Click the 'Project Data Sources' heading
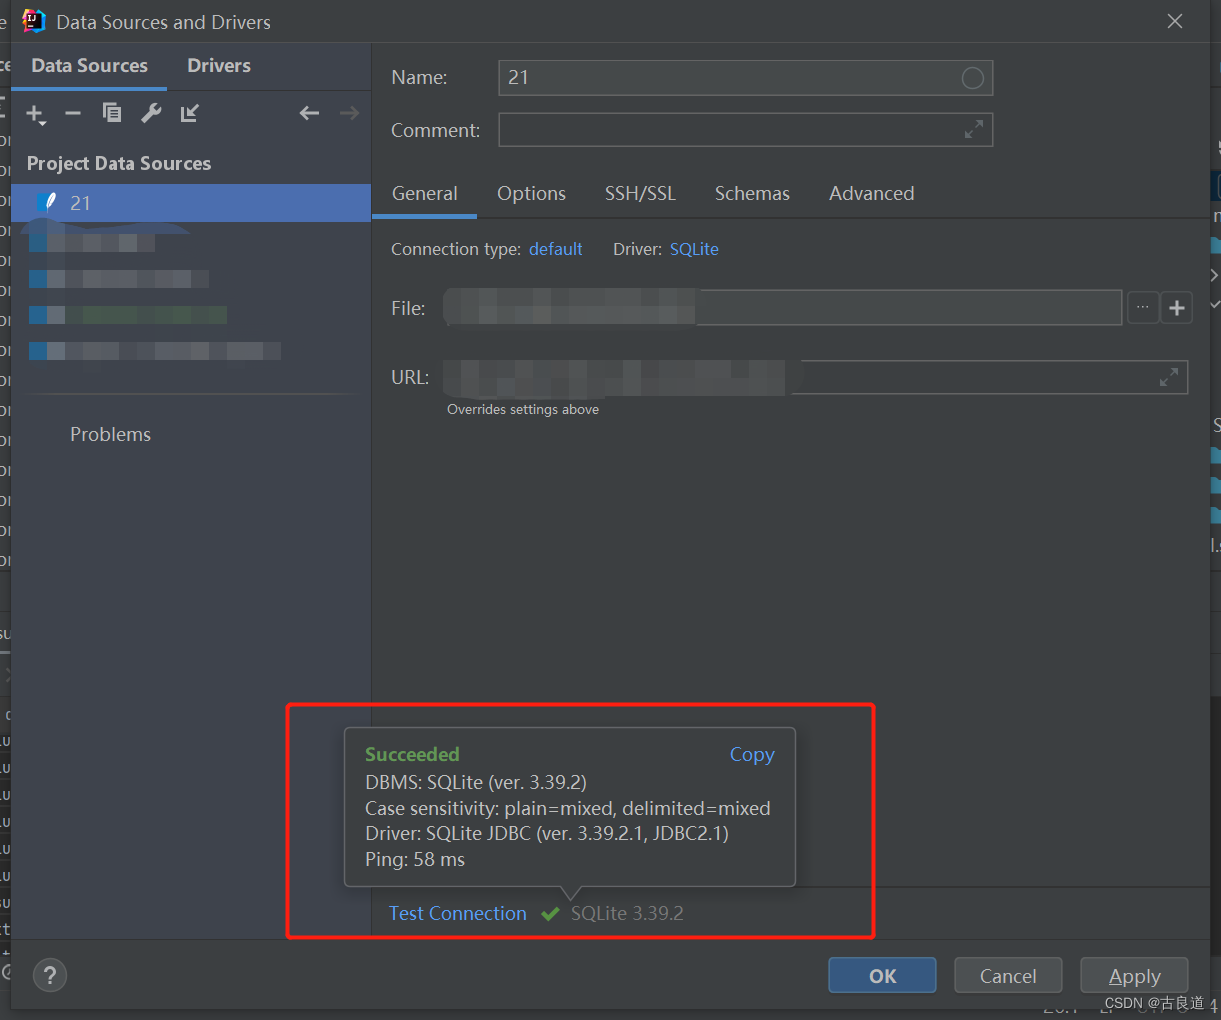Viewport: 1221px width, 1020px height. [x=119, y=163]
